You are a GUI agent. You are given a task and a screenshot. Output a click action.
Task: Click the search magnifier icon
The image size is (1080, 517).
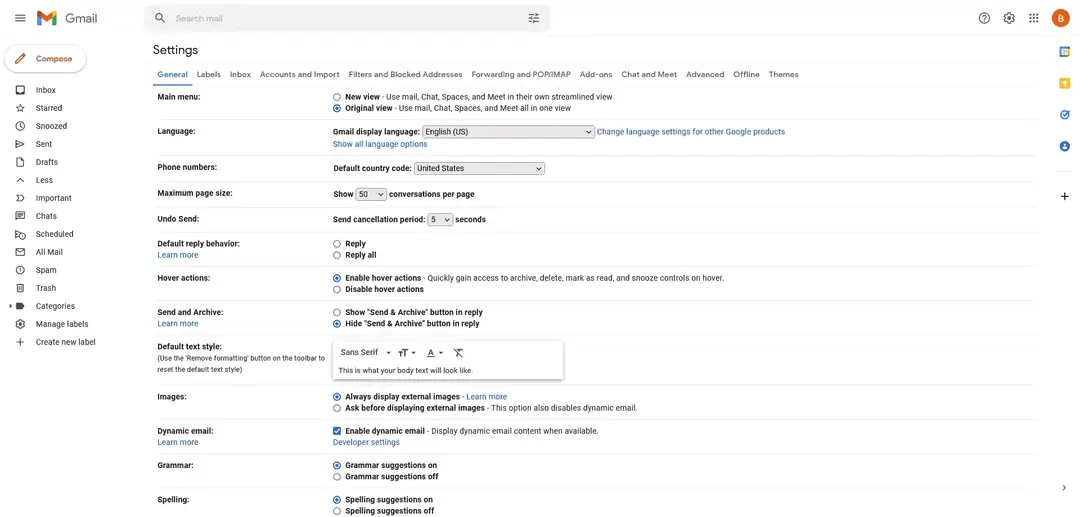[x=160, y=18]
